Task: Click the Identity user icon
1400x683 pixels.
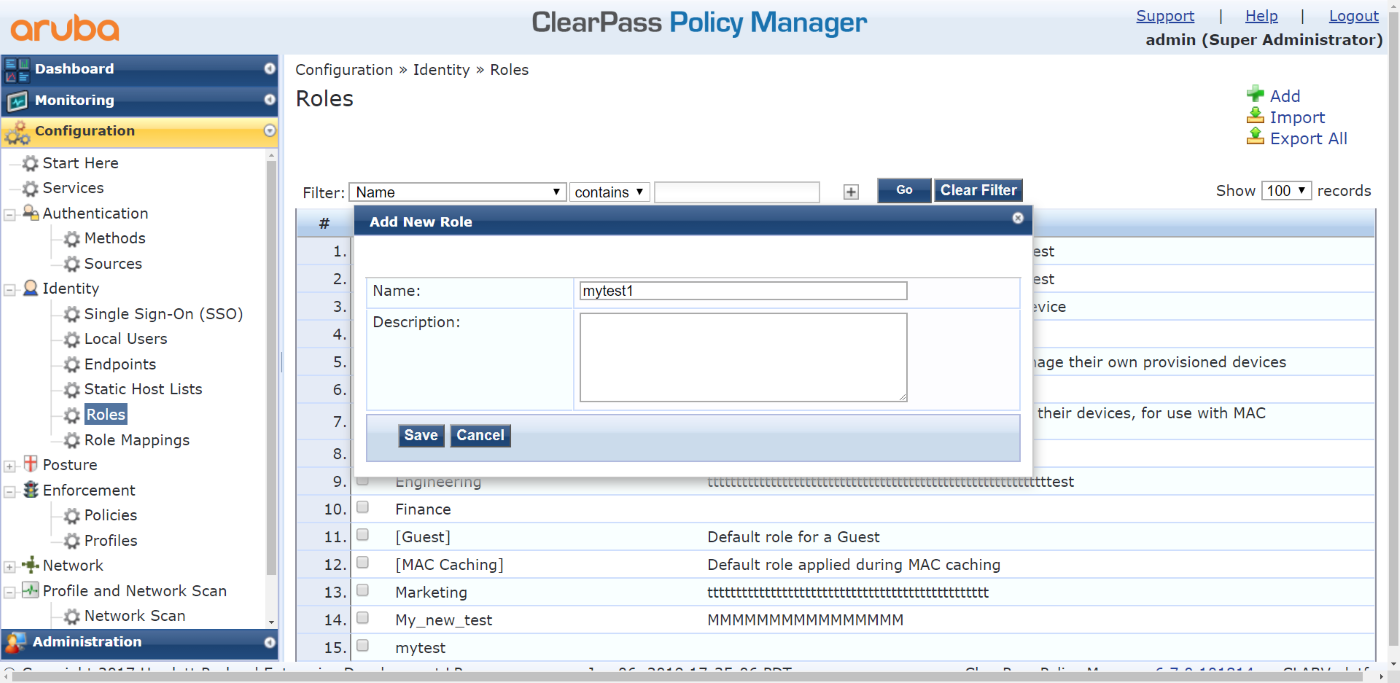Action: pyautogui.click(x=31, y=288)
